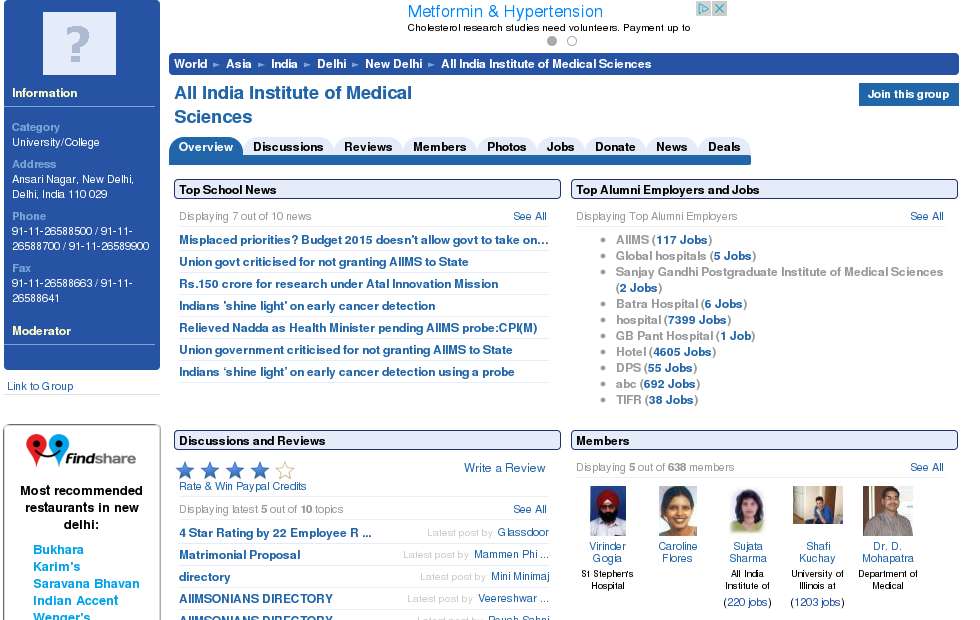Click the group placeholder question mark image

[79, 43]
